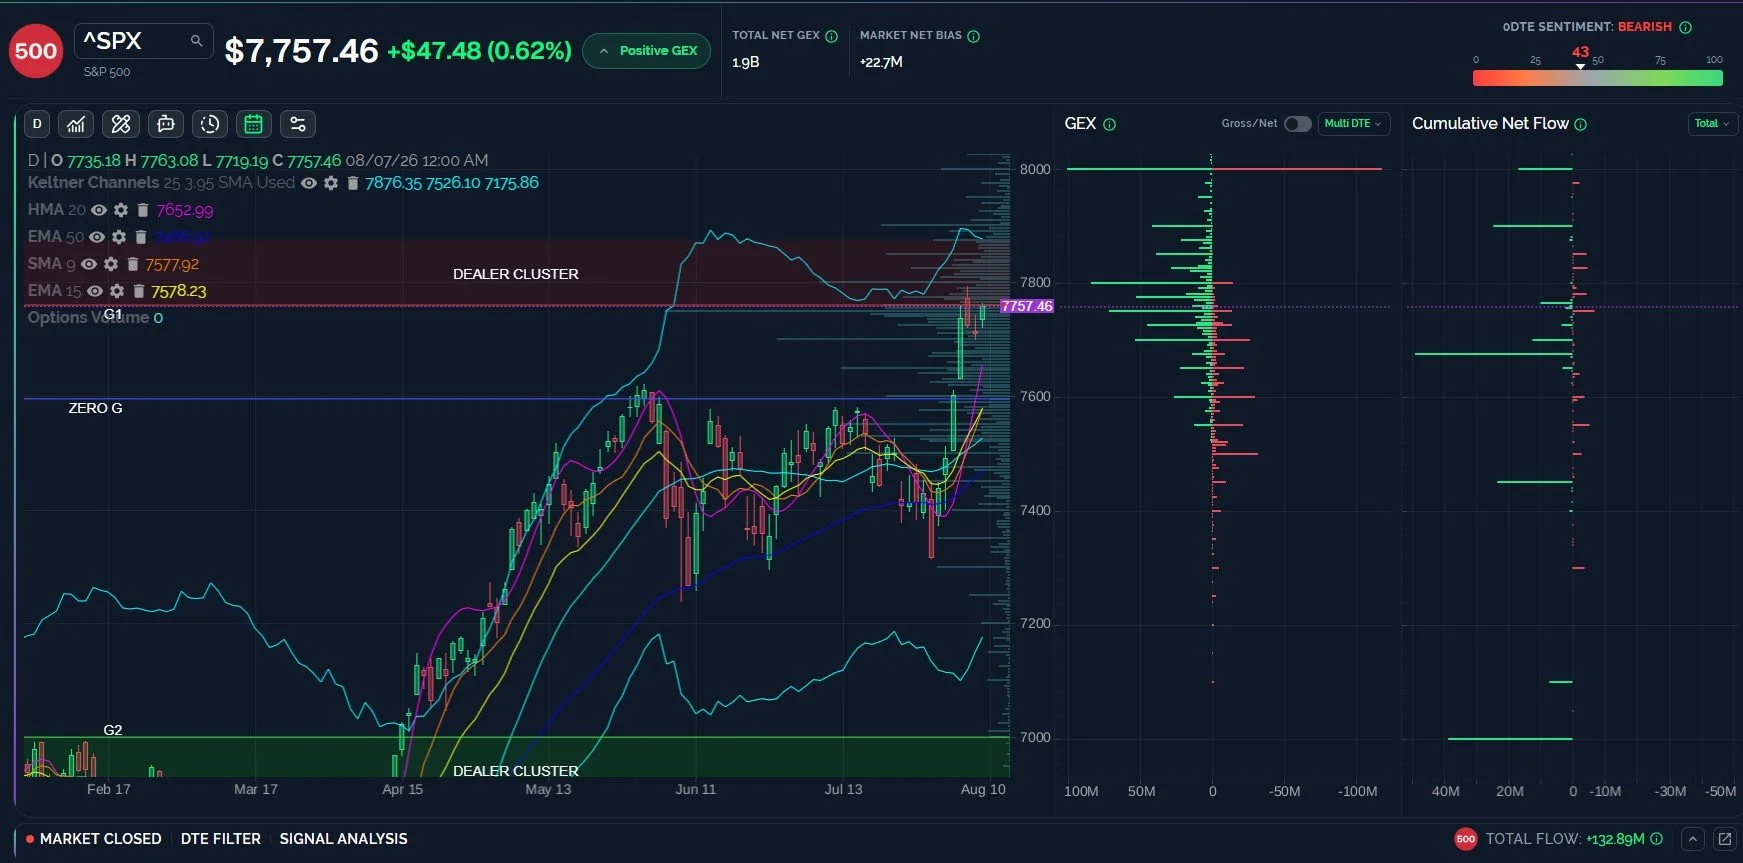This screenshot has width=1743, height=863.
Task: Open HMA 20 settings gear
Action: 121,210
